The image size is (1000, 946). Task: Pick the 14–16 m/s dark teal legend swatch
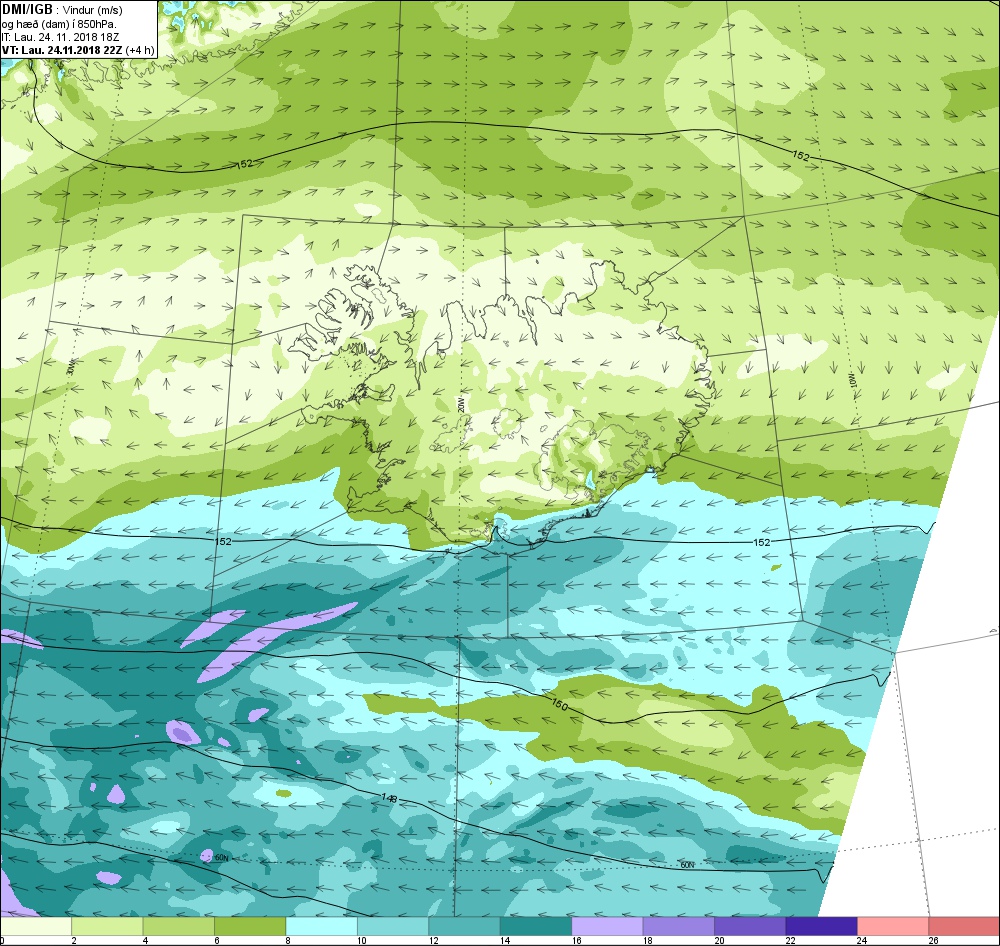(x=536, y=926)
